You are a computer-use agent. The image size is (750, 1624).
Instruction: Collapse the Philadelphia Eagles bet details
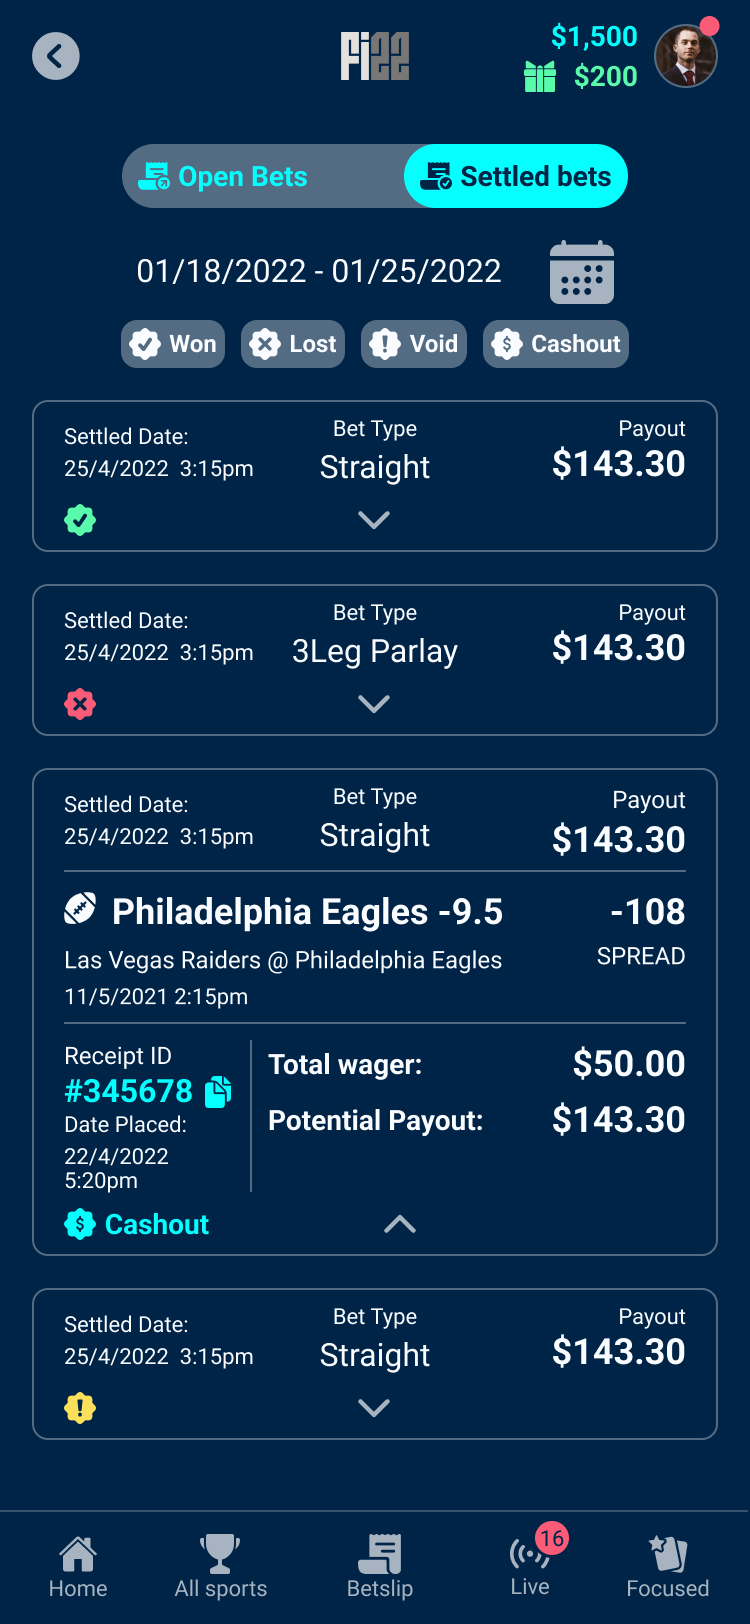(x=400, y=1224)
